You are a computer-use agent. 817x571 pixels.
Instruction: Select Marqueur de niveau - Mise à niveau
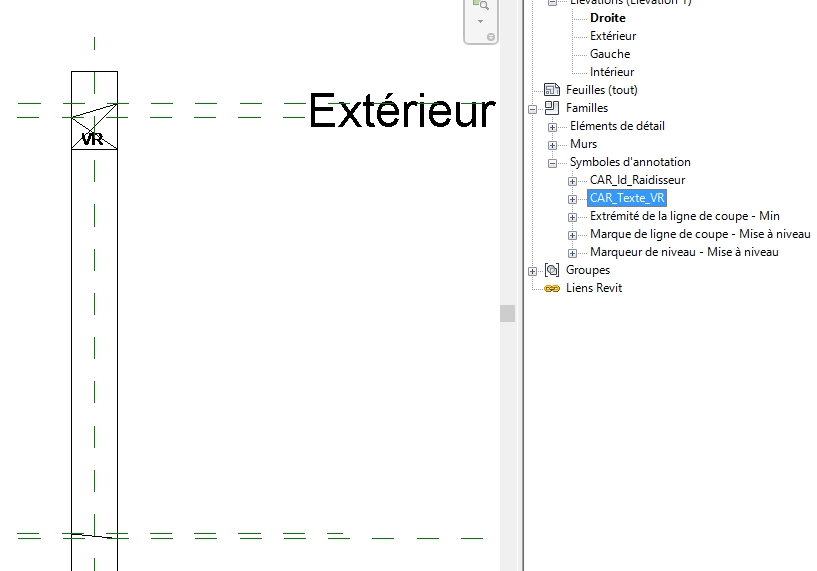pyautogui.click(x=683, y=252)
